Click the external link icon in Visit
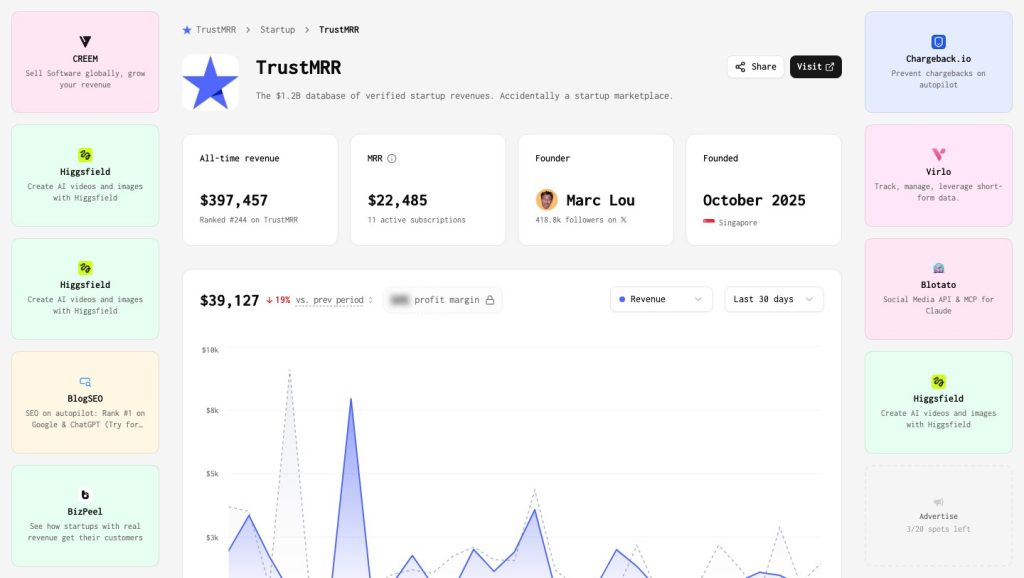The height and width of the screenshot is (578, 1024). pyautogui.click(x=829, y=67)
